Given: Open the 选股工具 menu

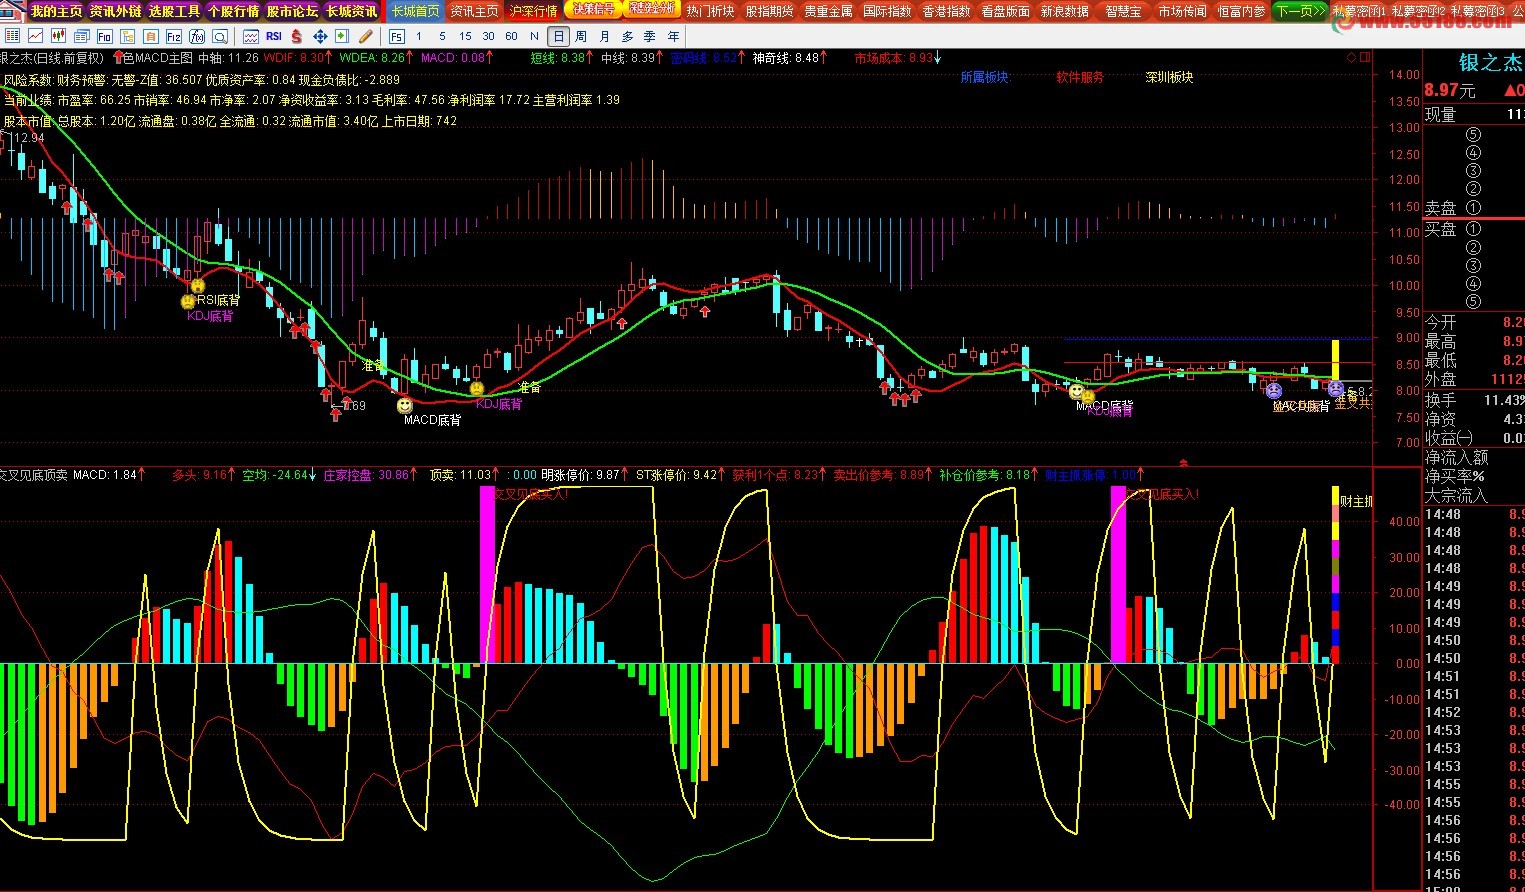Looking at the screenshot, I should click(174, 11).
